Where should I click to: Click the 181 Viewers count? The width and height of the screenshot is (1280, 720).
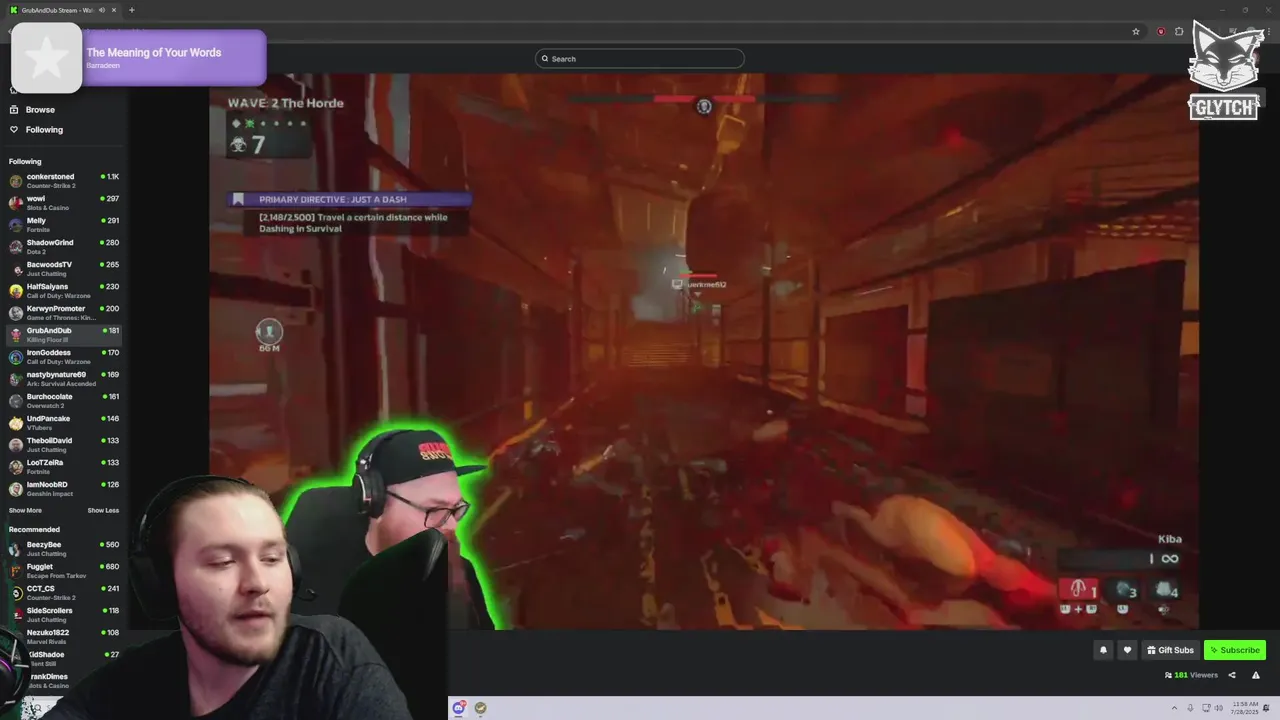point(1192,675)
